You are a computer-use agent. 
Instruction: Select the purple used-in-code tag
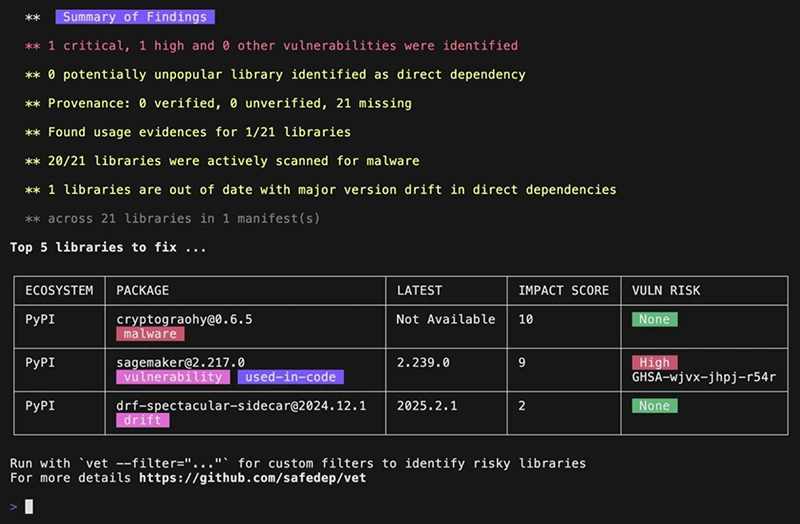click(290, 377)
